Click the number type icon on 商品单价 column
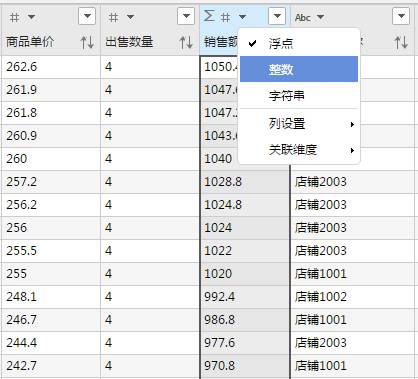Viewport: 418px width, 379px height. coord(14,17)
